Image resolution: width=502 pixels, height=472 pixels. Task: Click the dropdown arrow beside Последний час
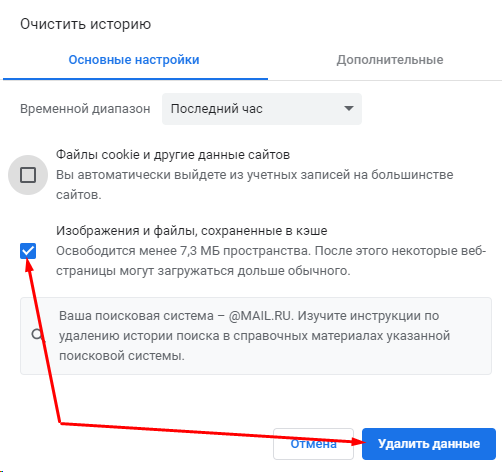(x=349, y=108)
